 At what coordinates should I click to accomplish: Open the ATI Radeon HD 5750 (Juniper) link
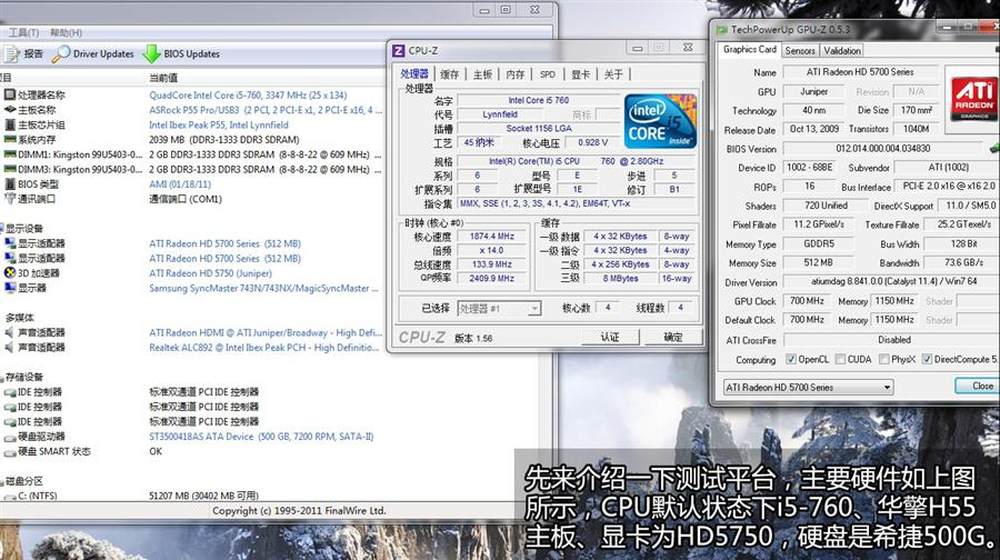tap(210, 274)
